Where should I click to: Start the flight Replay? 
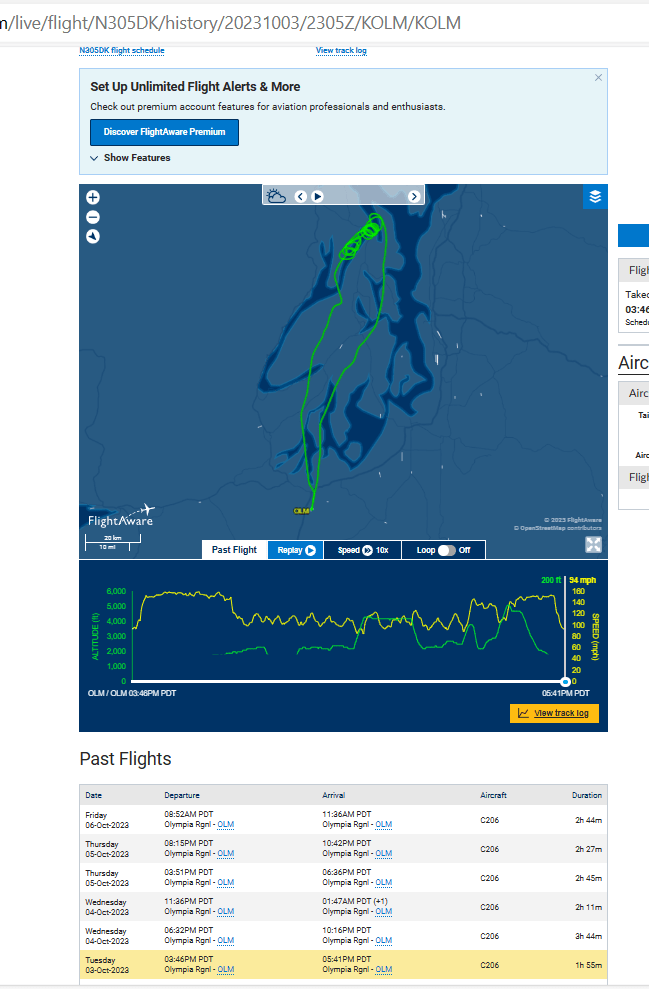pos(296,550)
